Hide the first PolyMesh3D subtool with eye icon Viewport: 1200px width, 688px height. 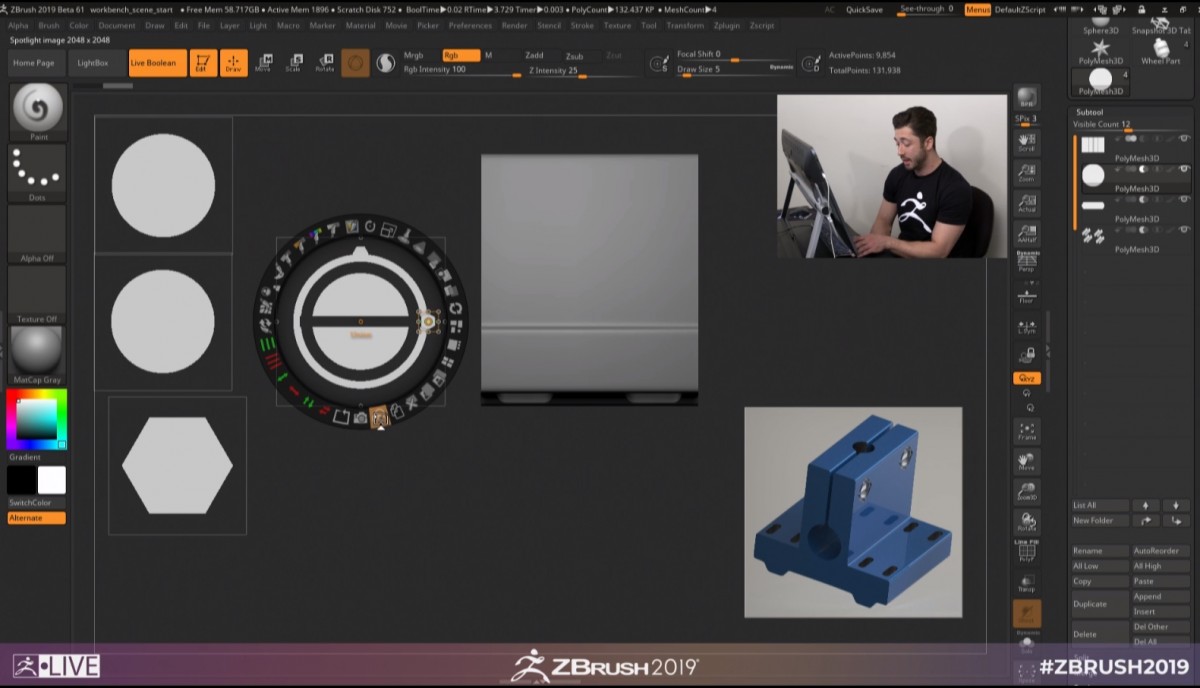pos(1184,139)
